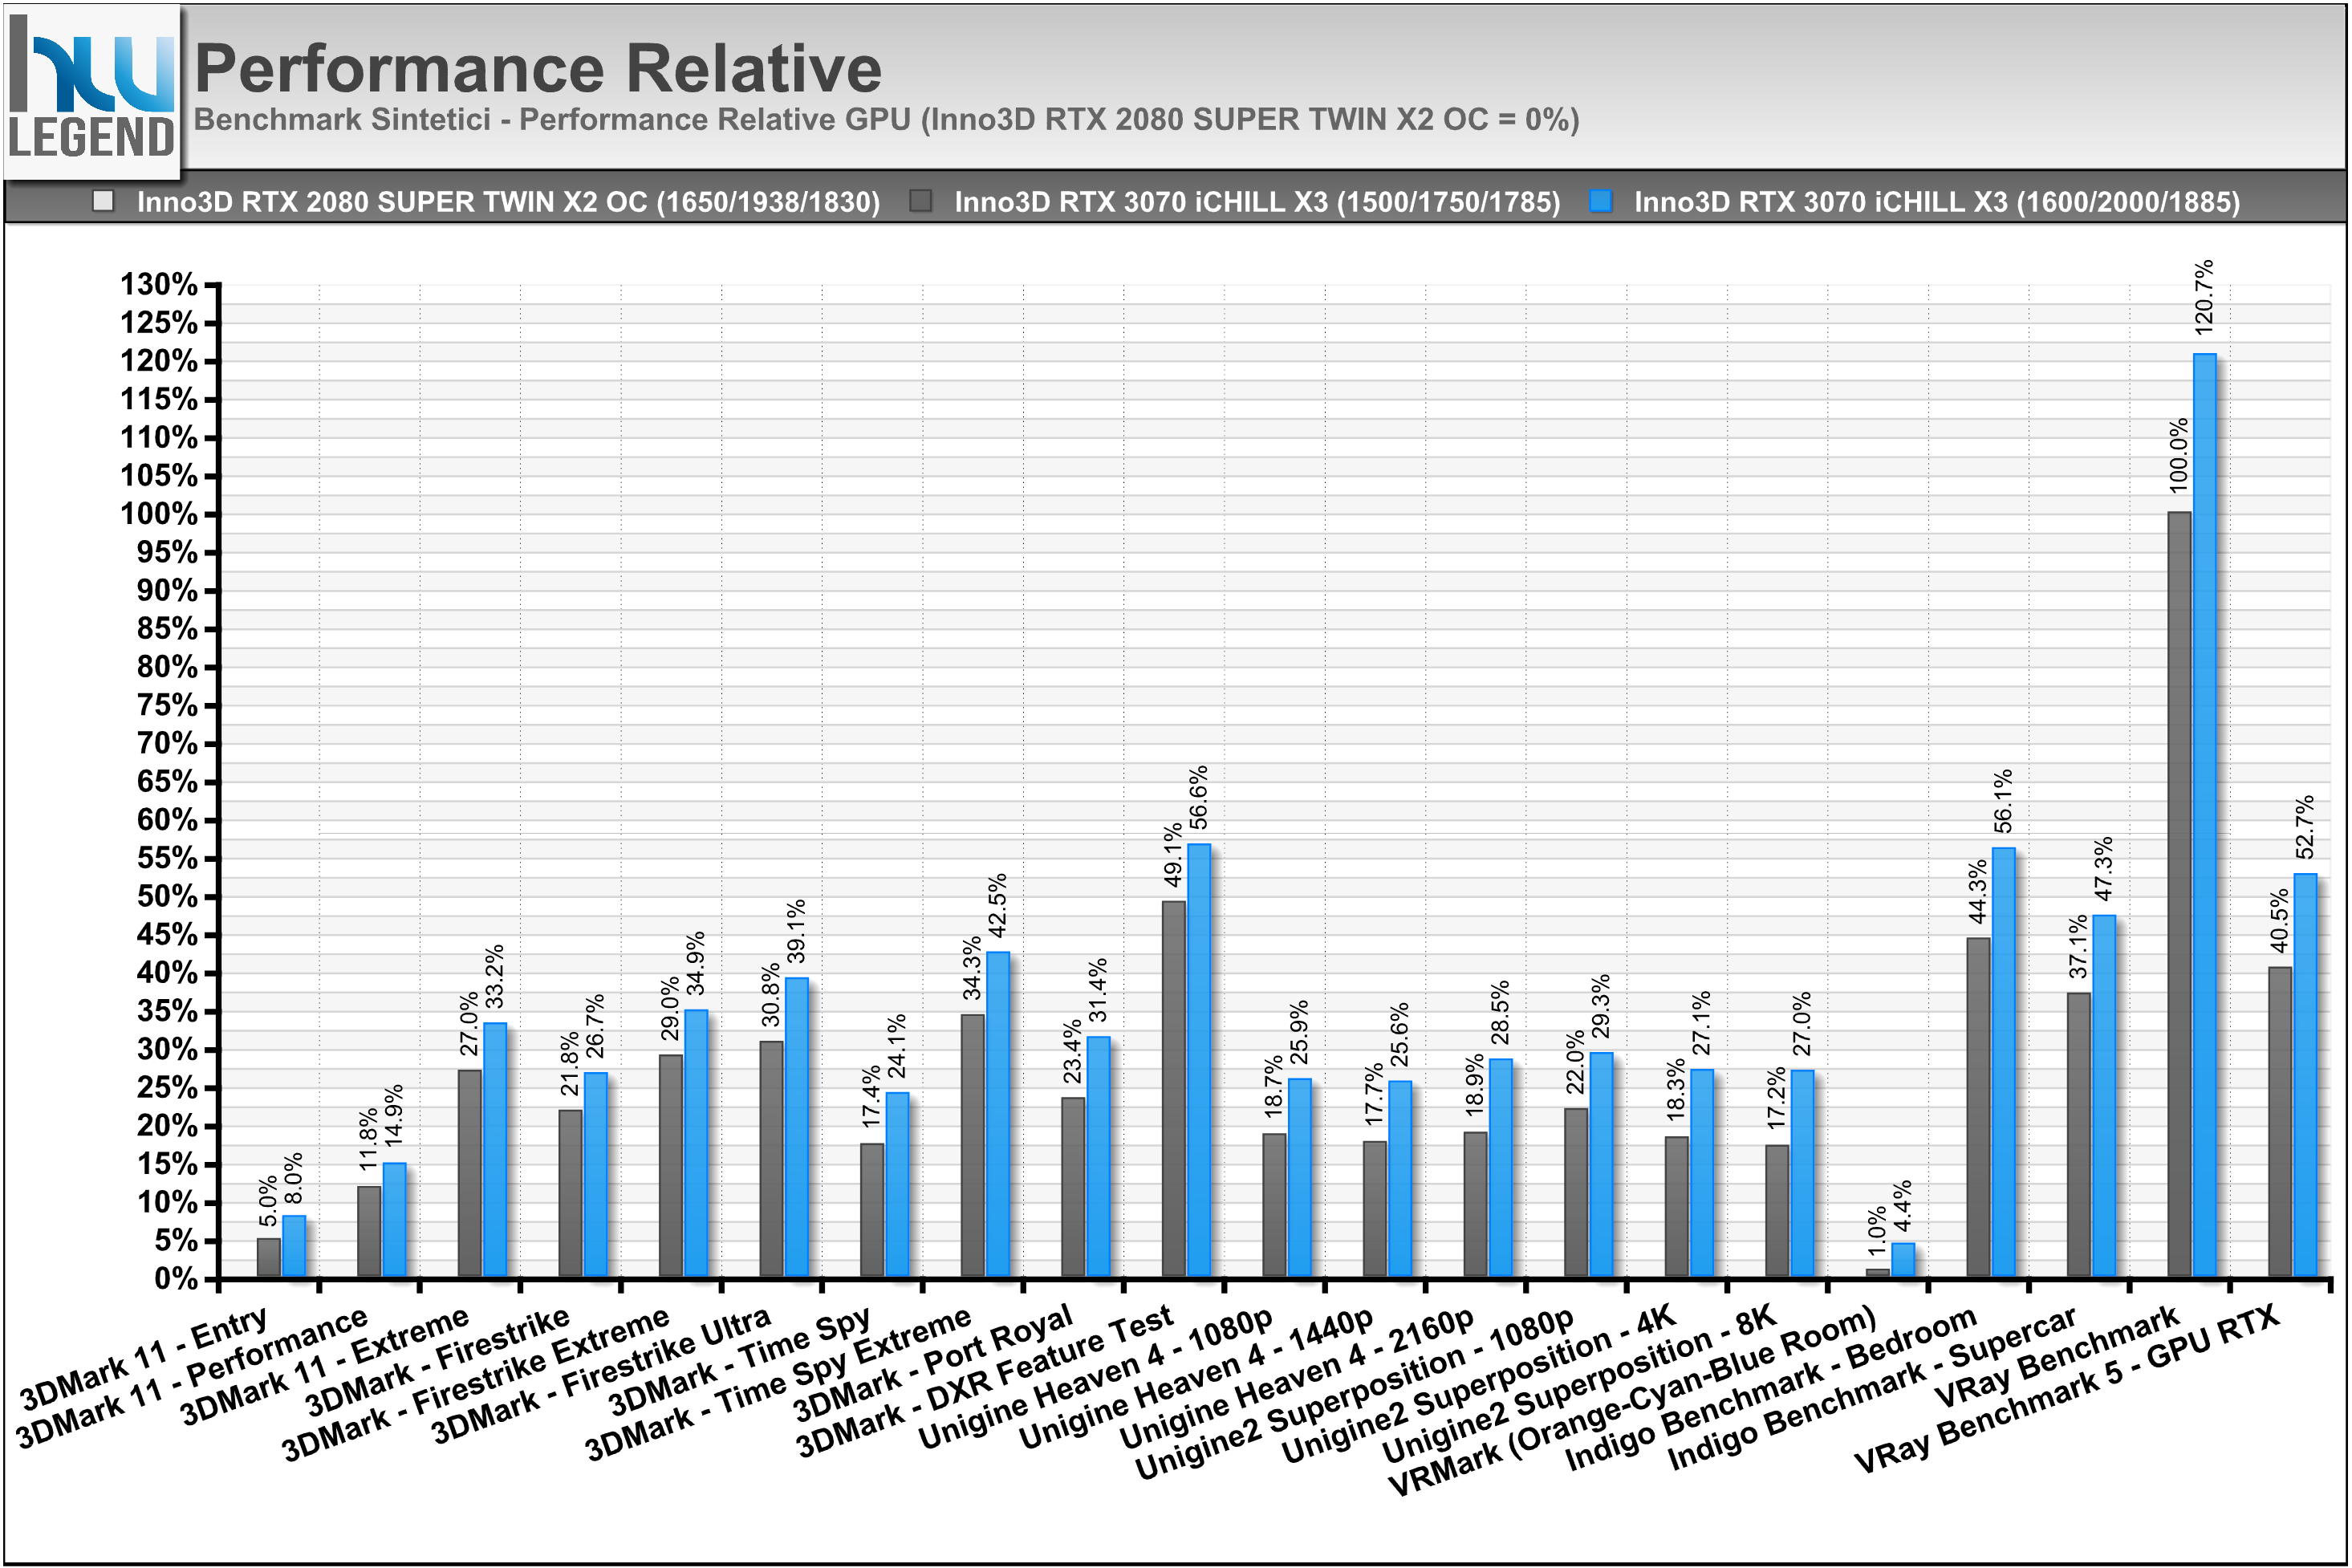Click the 39.1% blue Firestrike Ultra bar

tap(797, 1128)
